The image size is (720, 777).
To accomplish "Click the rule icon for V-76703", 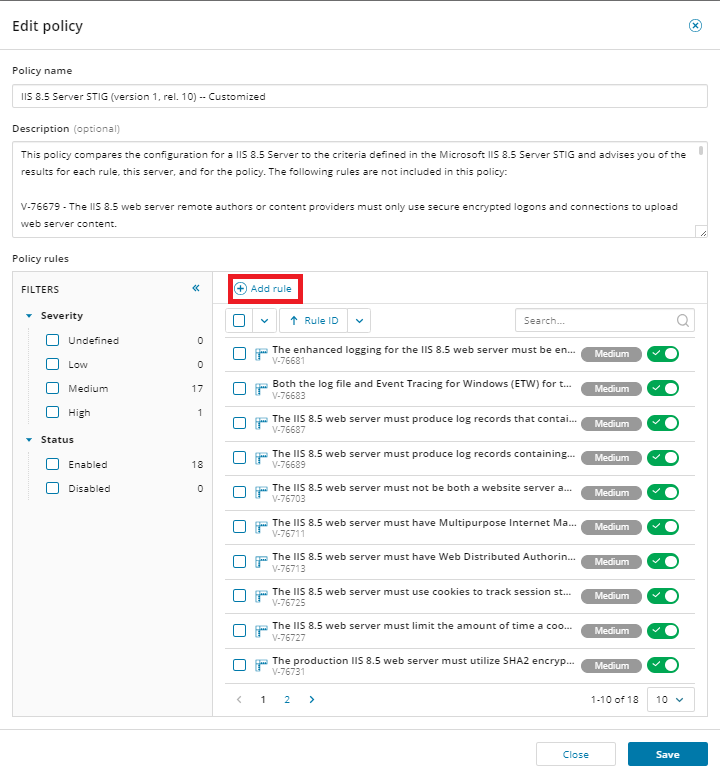I will coord(261,493).
